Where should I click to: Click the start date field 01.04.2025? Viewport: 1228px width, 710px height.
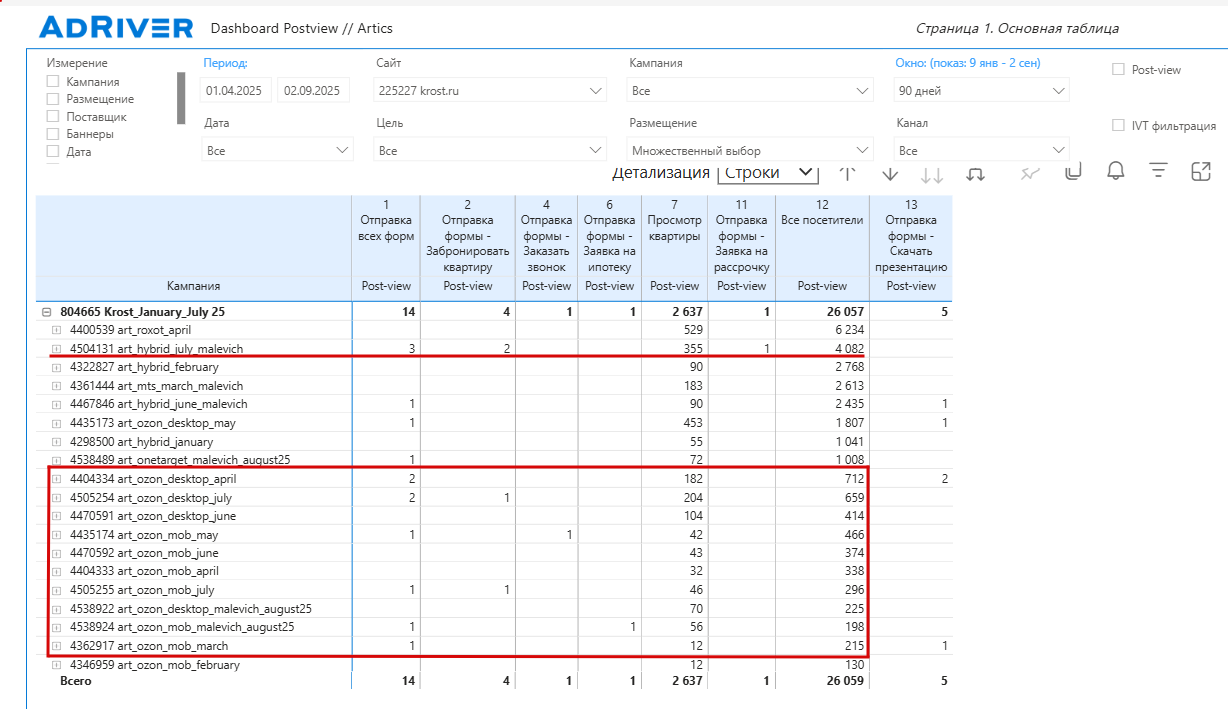click(x=236, y=91)
